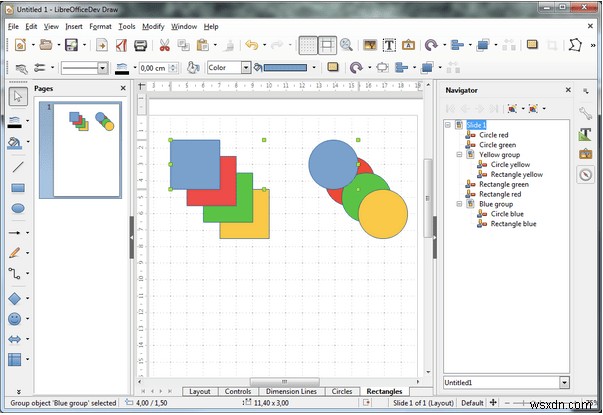Select Rectangle yellow in Navigator
The width and height of the screenshot is (603, 415).
[516, 175]
